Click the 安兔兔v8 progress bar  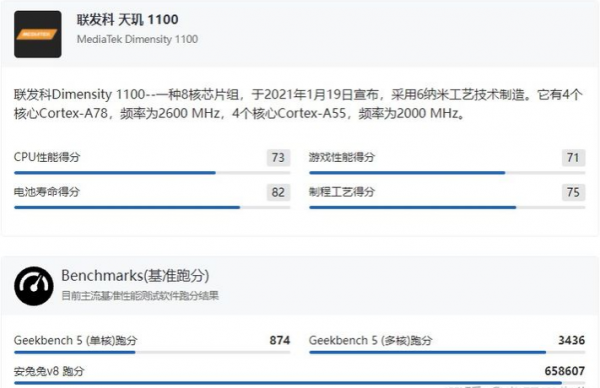pyautogui.click(x=300, y=383)
